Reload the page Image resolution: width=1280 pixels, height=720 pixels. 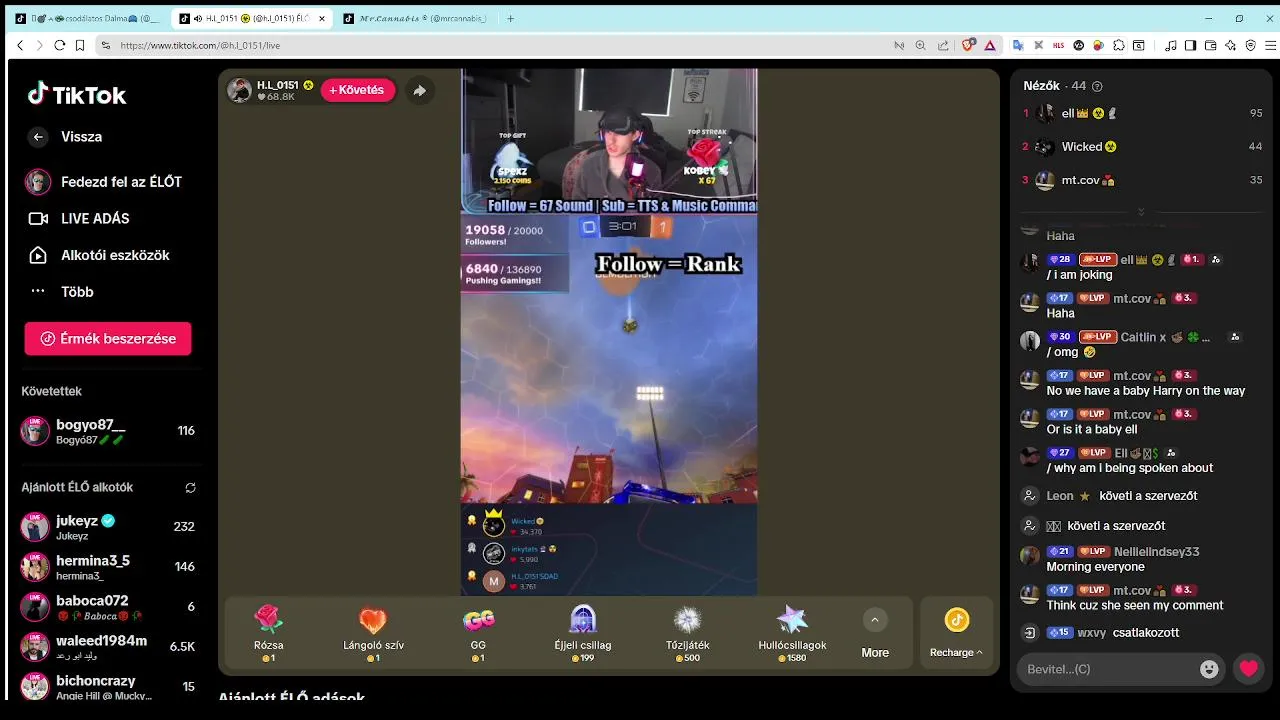coord(59,45)
